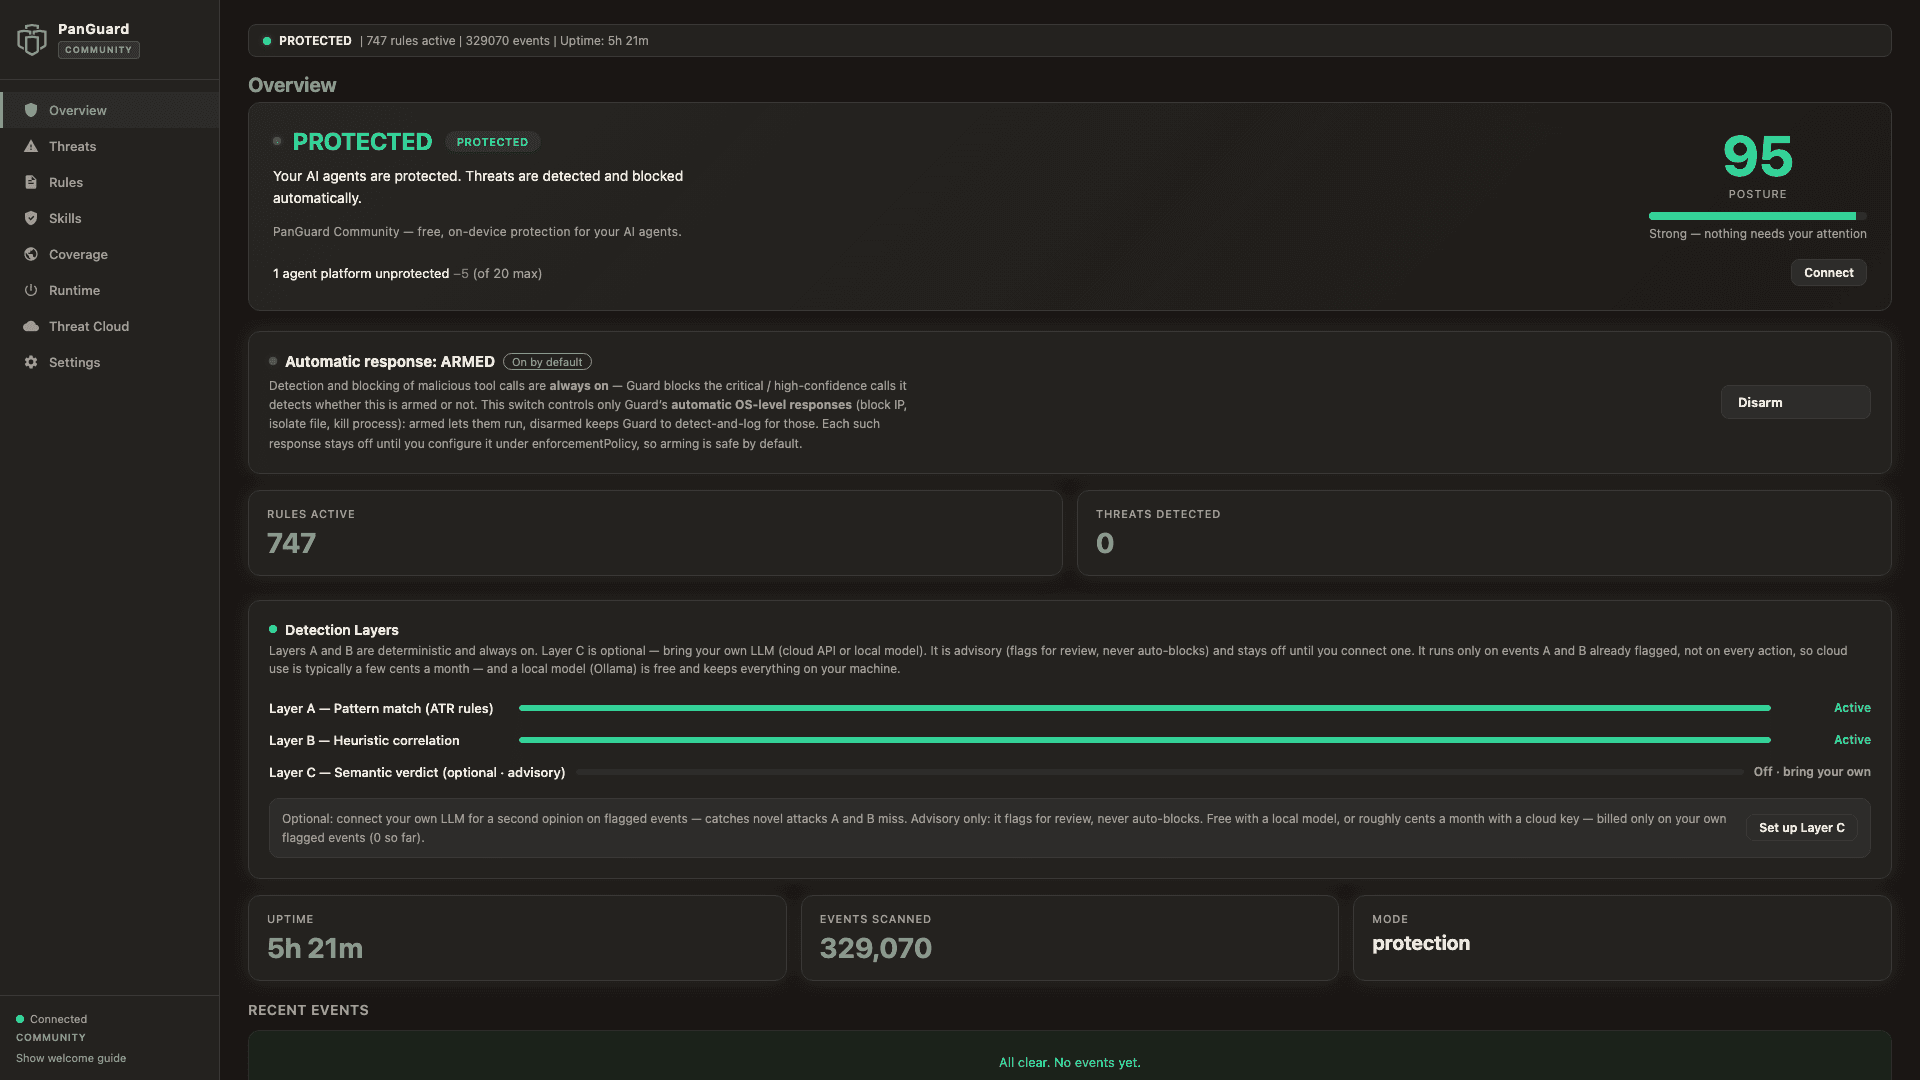Click Set up Layer C button
This screenshot has width=1920, height=1080.
click(1801, 827)
